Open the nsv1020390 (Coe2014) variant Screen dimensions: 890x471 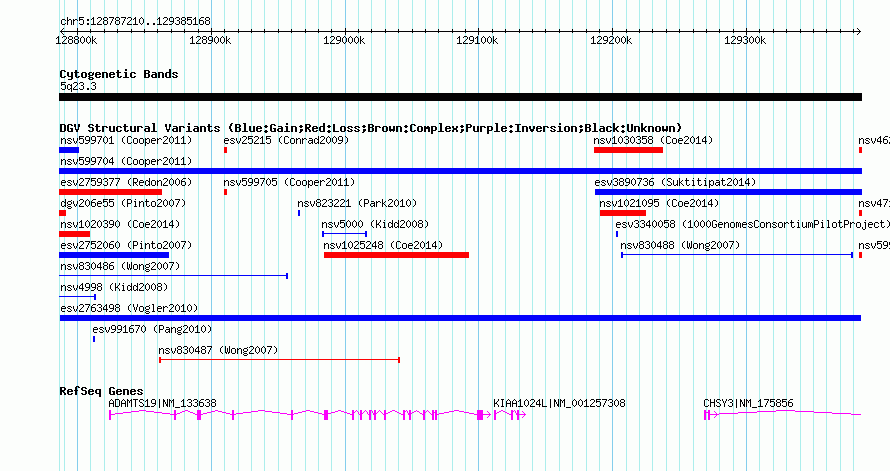pos(120,224)
